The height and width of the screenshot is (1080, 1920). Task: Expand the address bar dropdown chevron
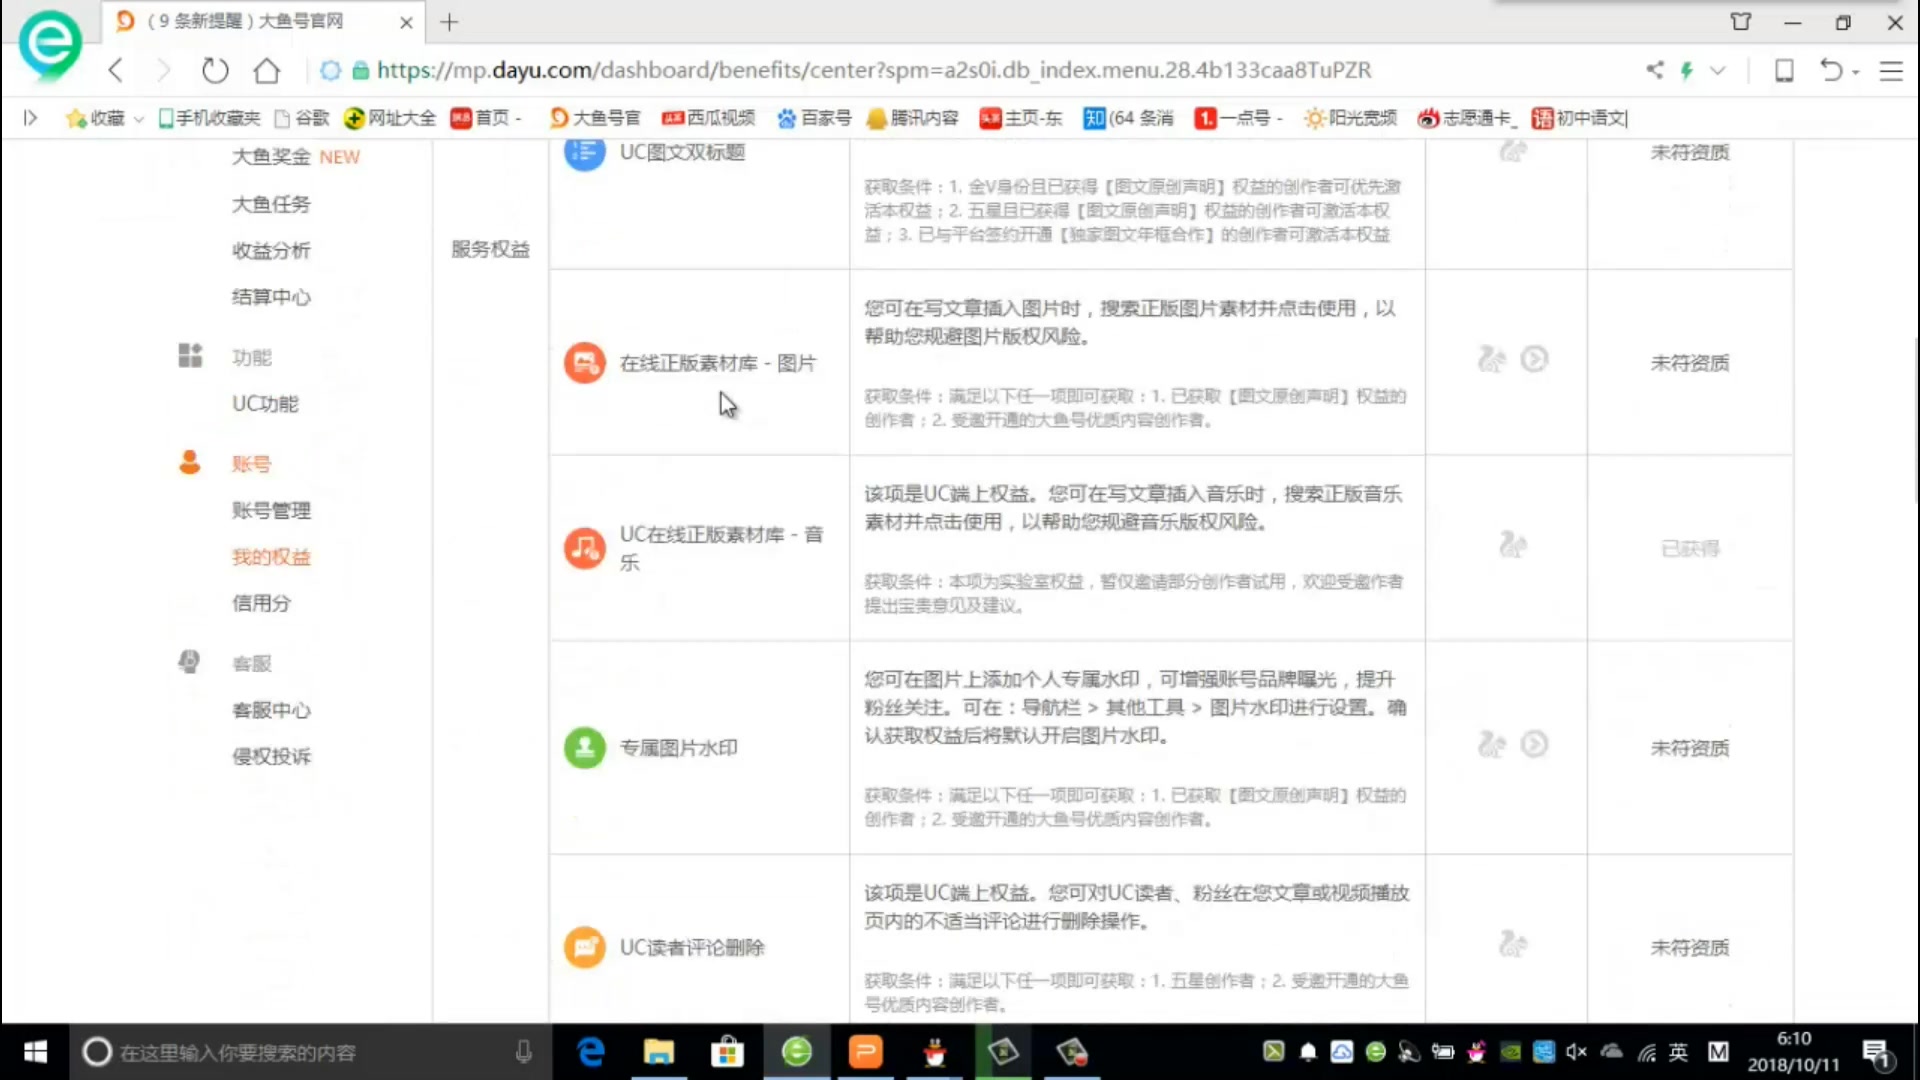(1718, 70)
